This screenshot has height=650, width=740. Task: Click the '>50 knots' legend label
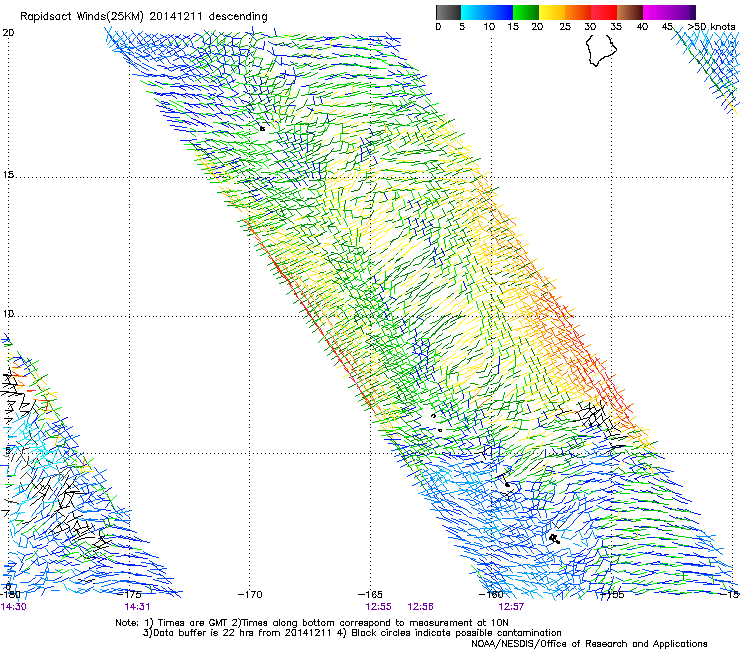click(711, 27)
